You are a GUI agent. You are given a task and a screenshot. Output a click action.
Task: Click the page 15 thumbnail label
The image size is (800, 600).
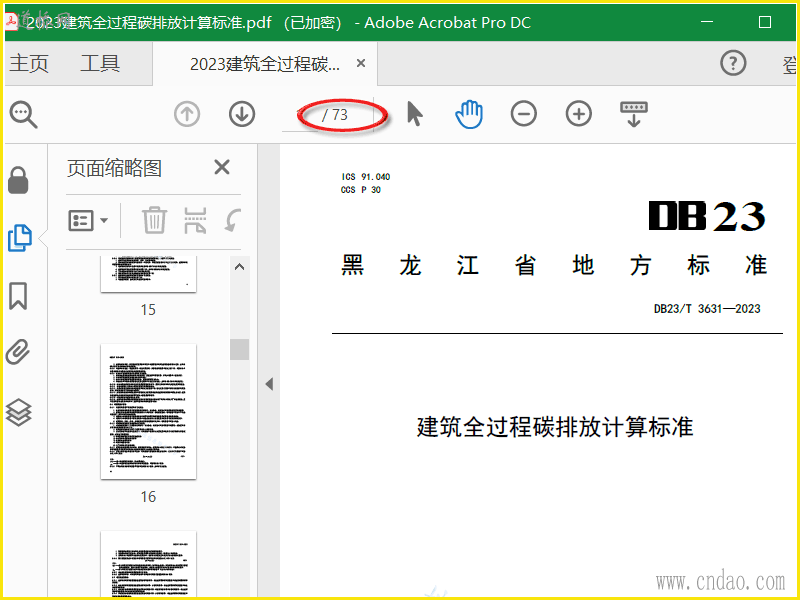(148, 310)
